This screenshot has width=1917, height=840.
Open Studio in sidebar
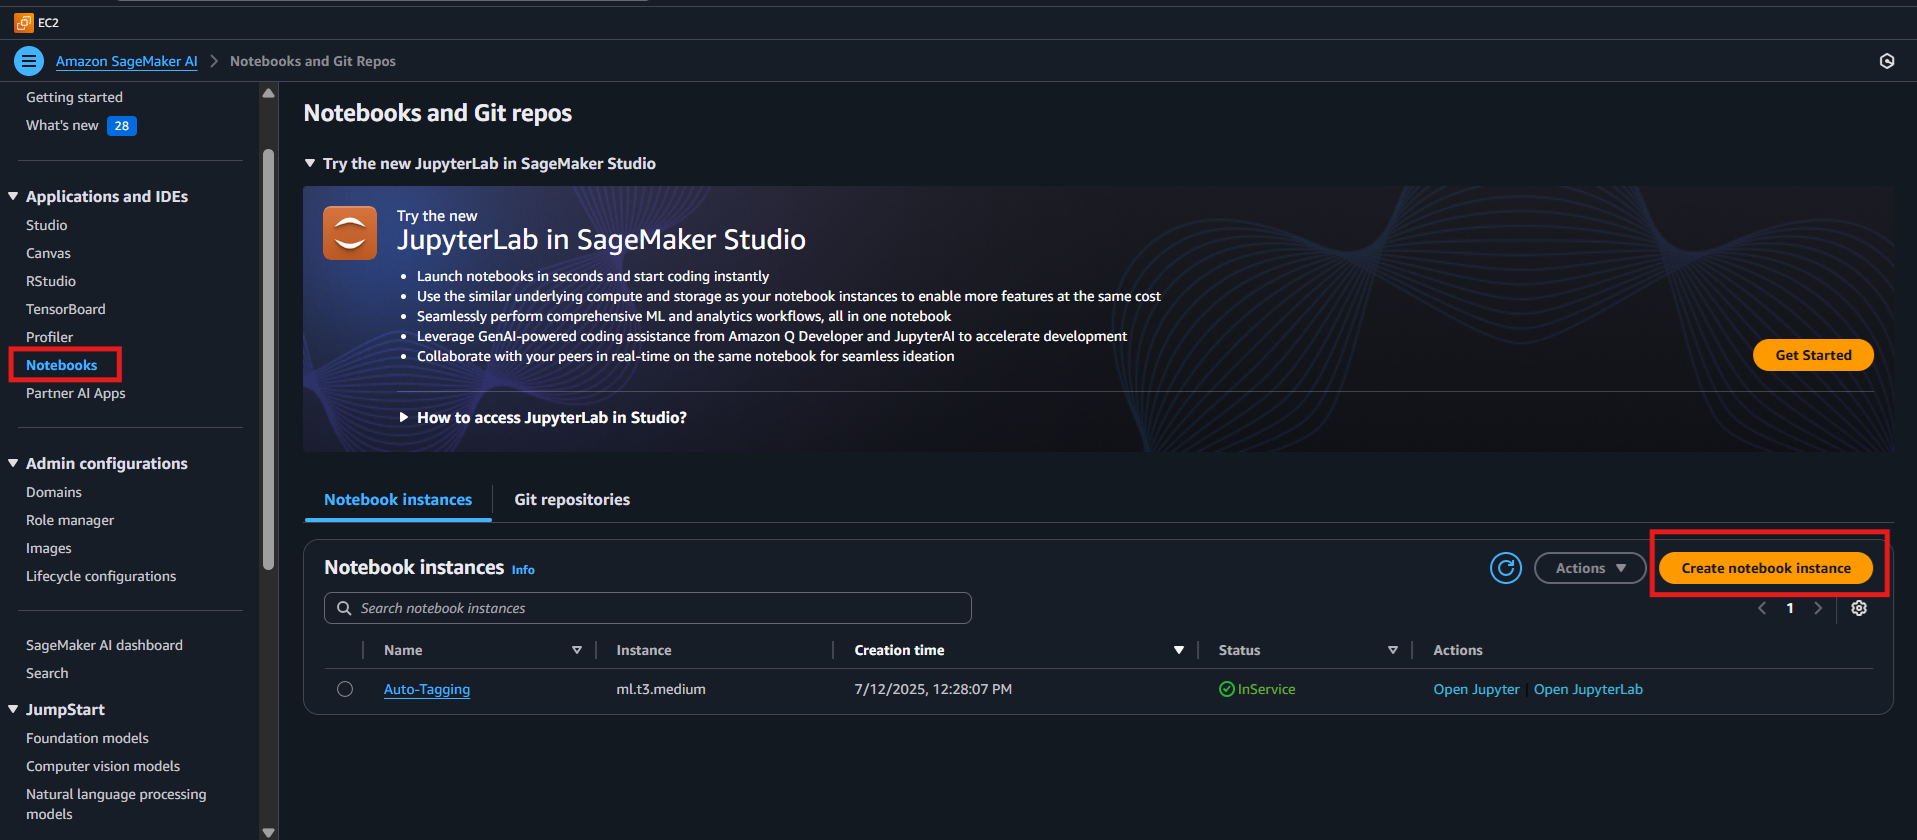[x=47, y=225]
